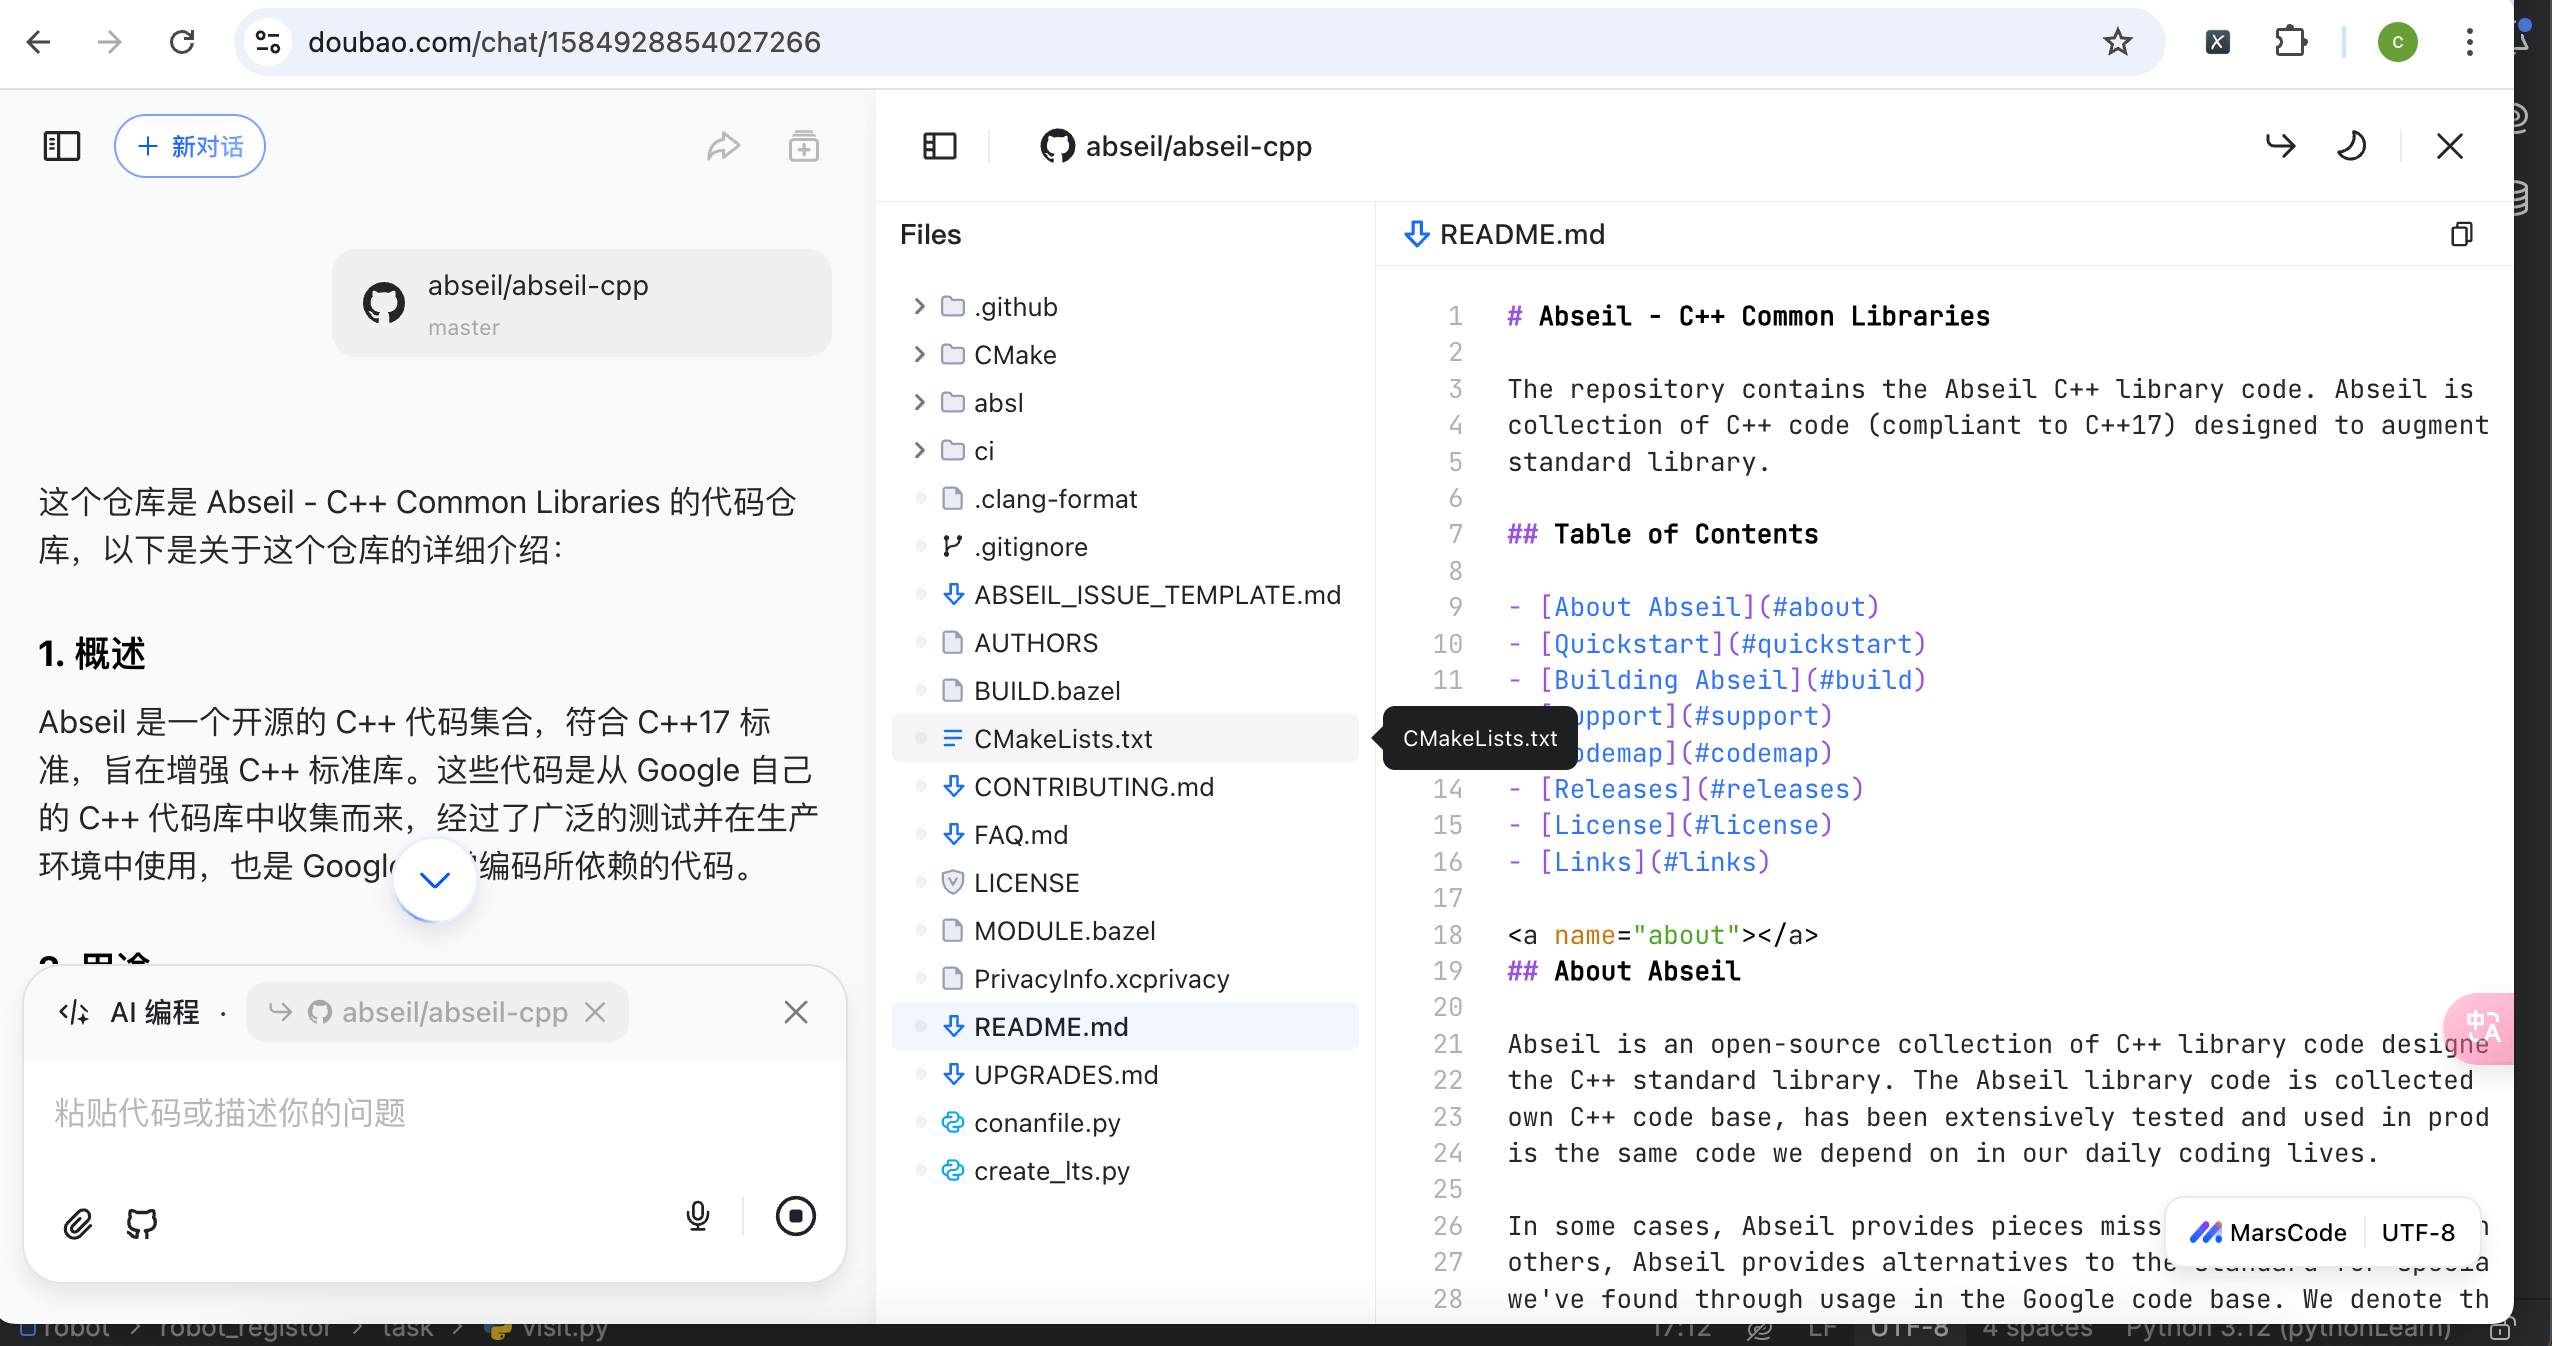The width and height of the screenshot is (2552, 1346).
Task: Go forward in browser history
Action: [x=110, y=42]
